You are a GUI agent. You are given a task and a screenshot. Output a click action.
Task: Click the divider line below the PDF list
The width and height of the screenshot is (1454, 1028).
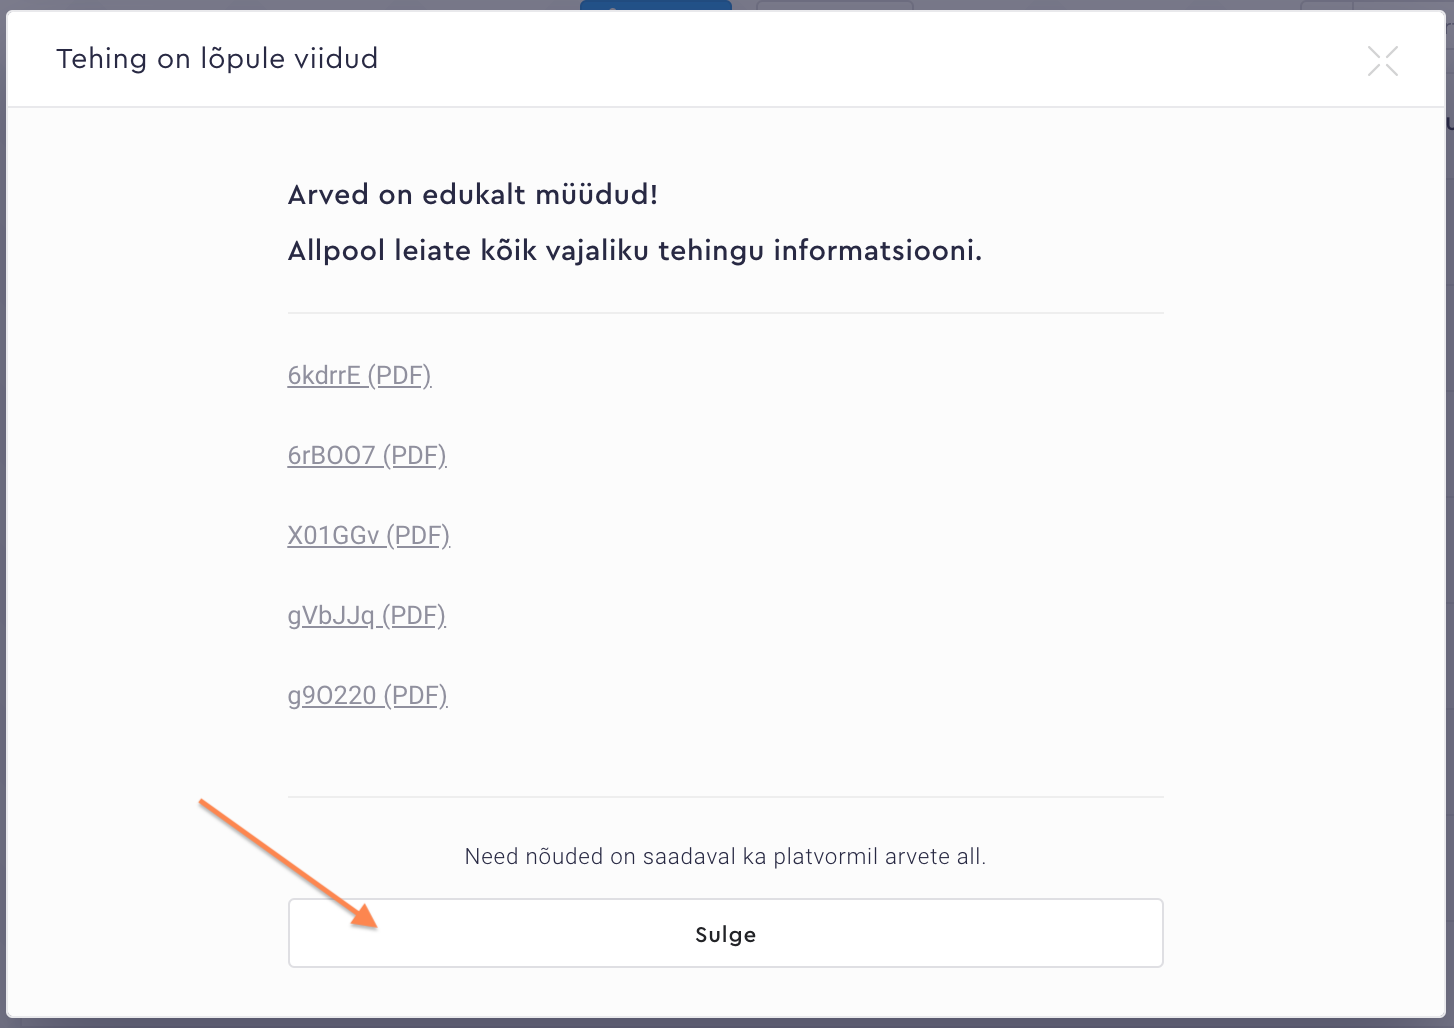point(725,797)
